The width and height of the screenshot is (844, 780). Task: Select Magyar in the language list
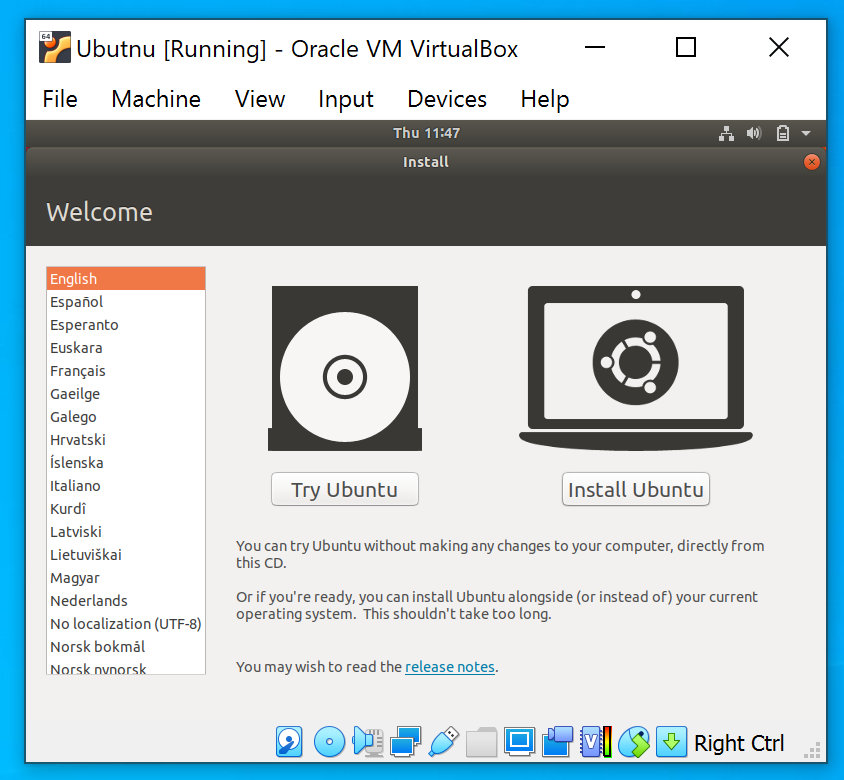(x=126, y=578)
